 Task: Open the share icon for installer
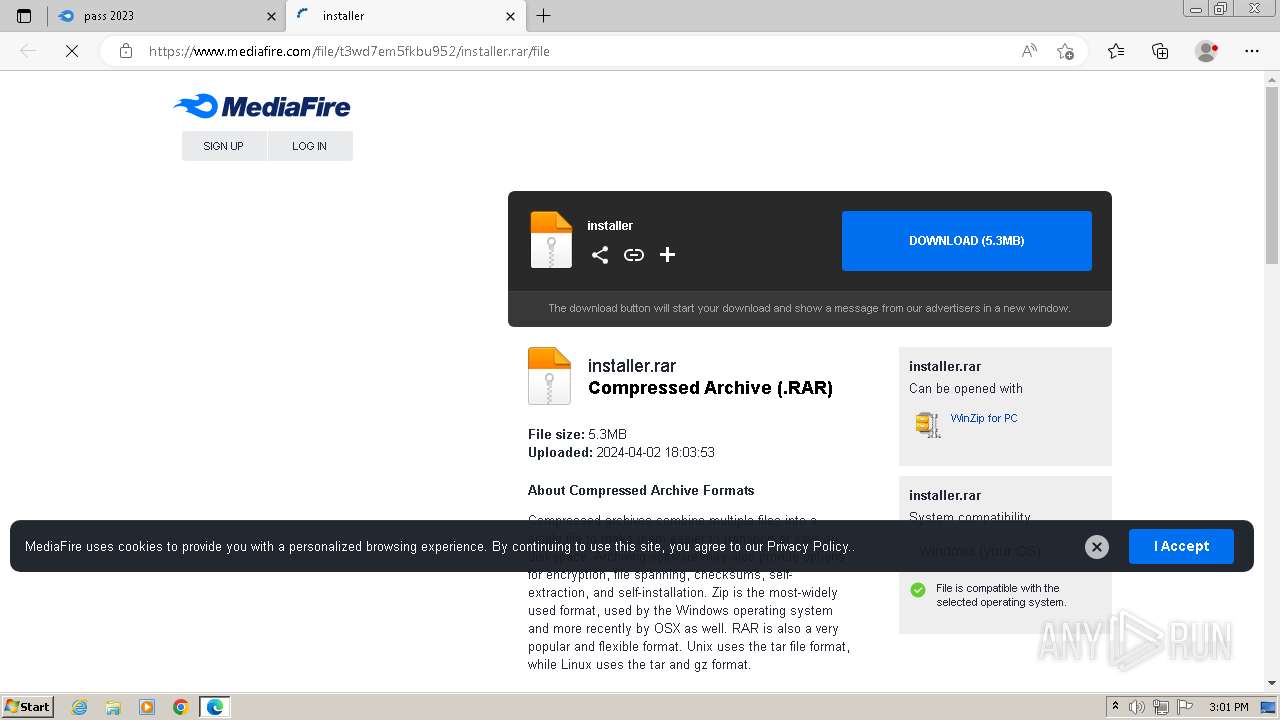[600, 255]
